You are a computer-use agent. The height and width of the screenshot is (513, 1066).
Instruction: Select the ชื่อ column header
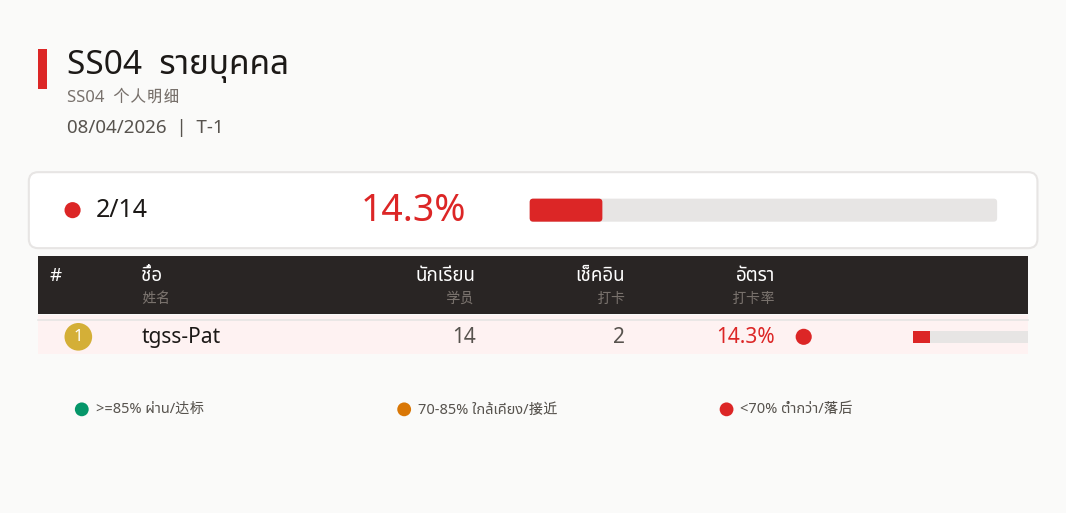152,275
